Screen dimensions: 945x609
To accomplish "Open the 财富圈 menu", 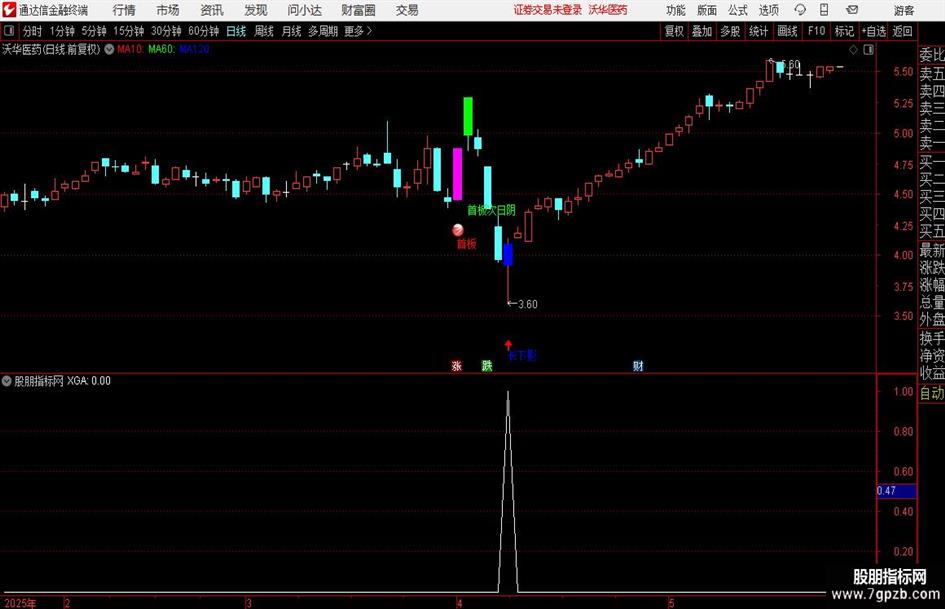I will (x=358, y=10).
